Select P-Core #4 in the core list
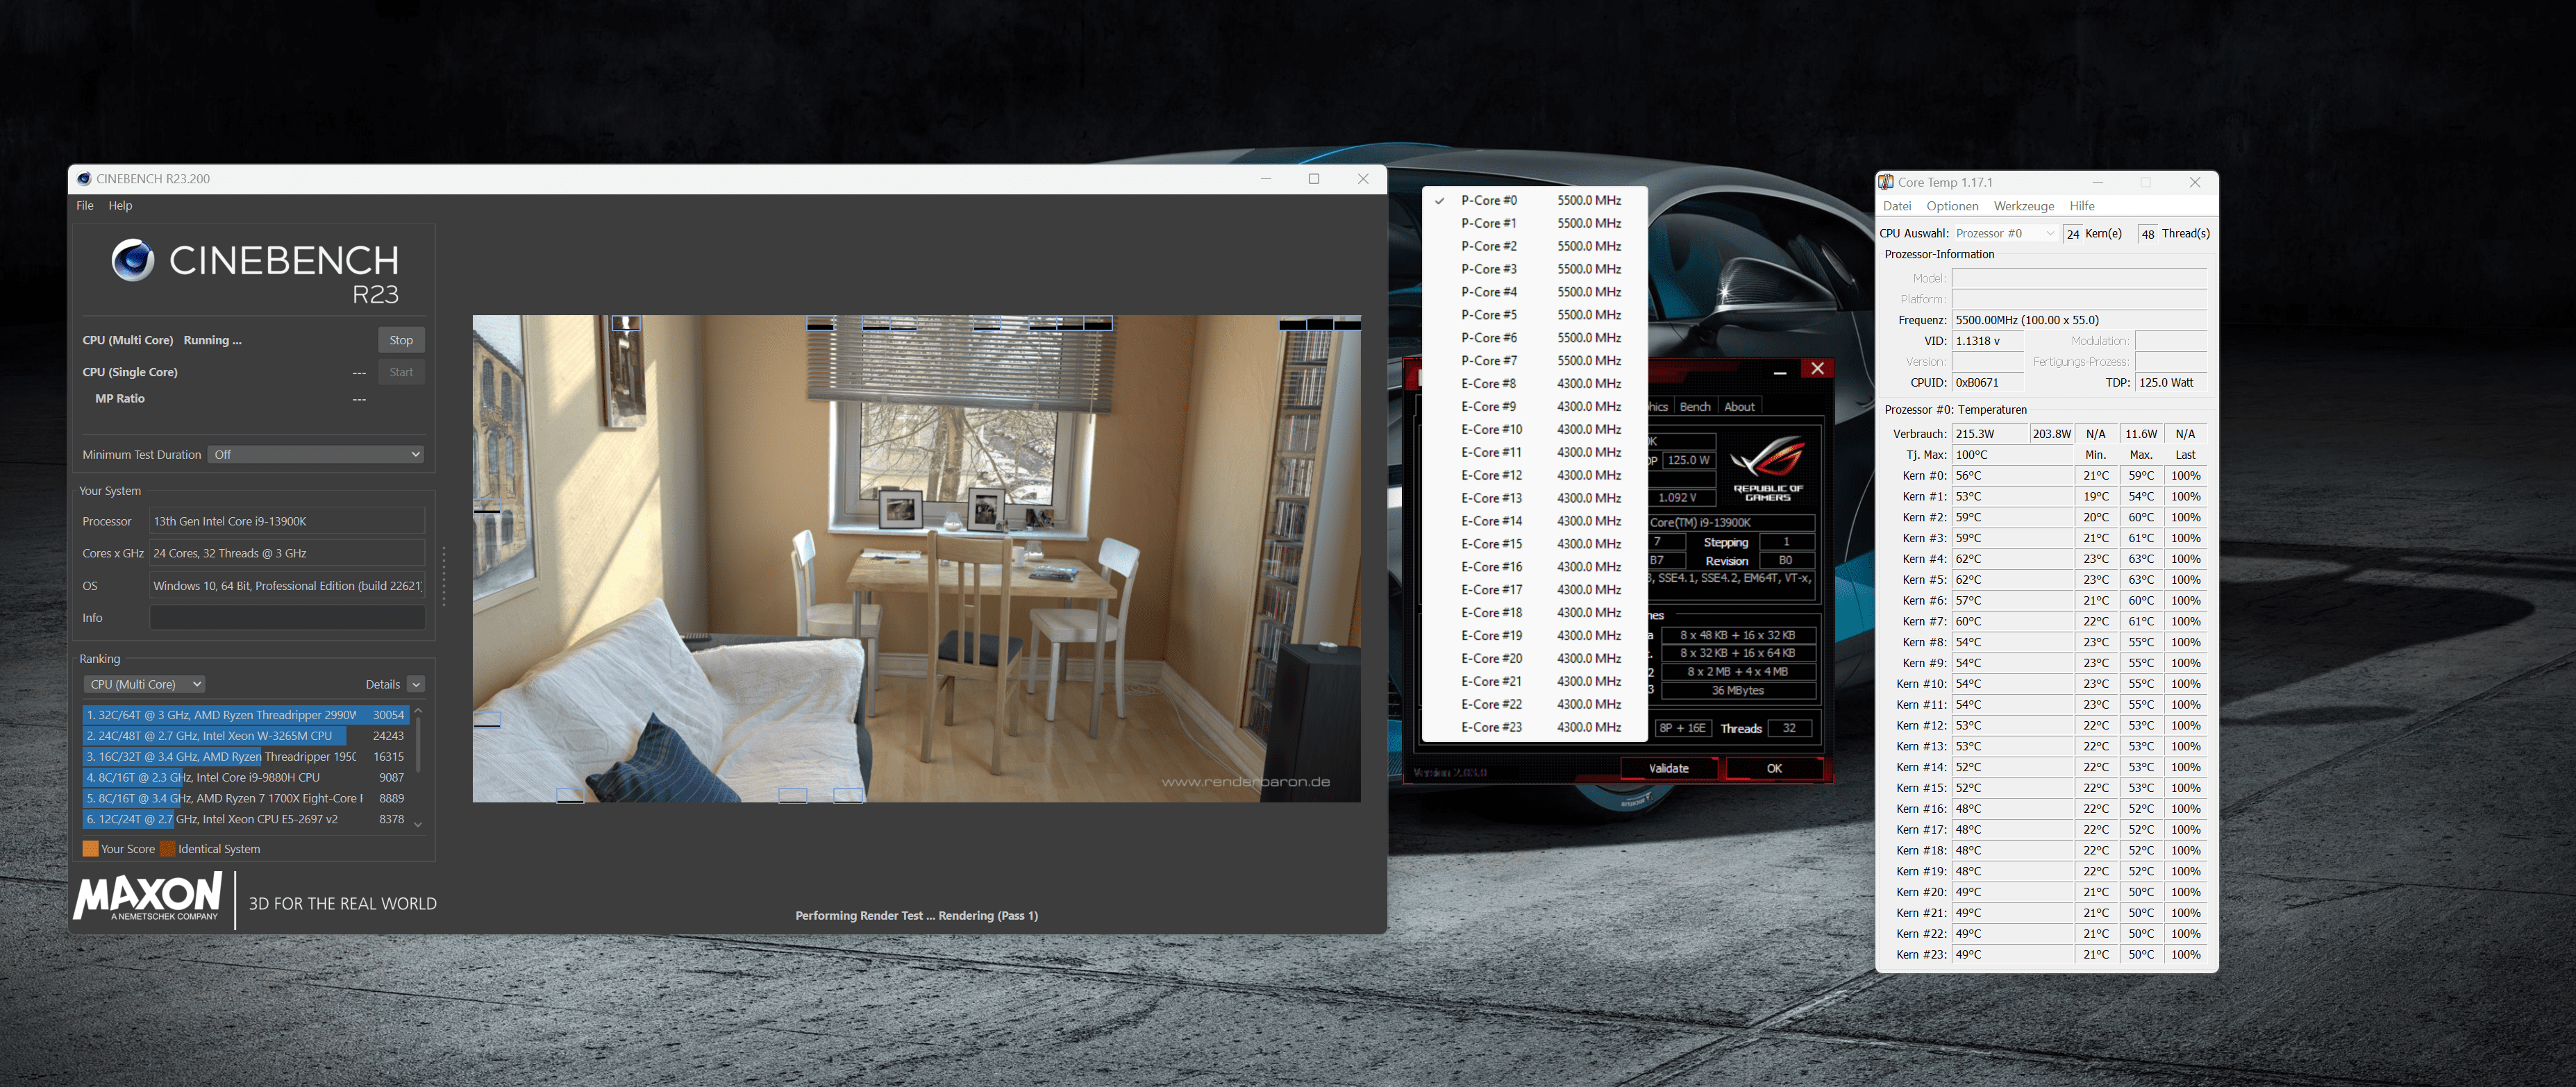The height and width of the screenshot is (1087, 2576). 1534,292
